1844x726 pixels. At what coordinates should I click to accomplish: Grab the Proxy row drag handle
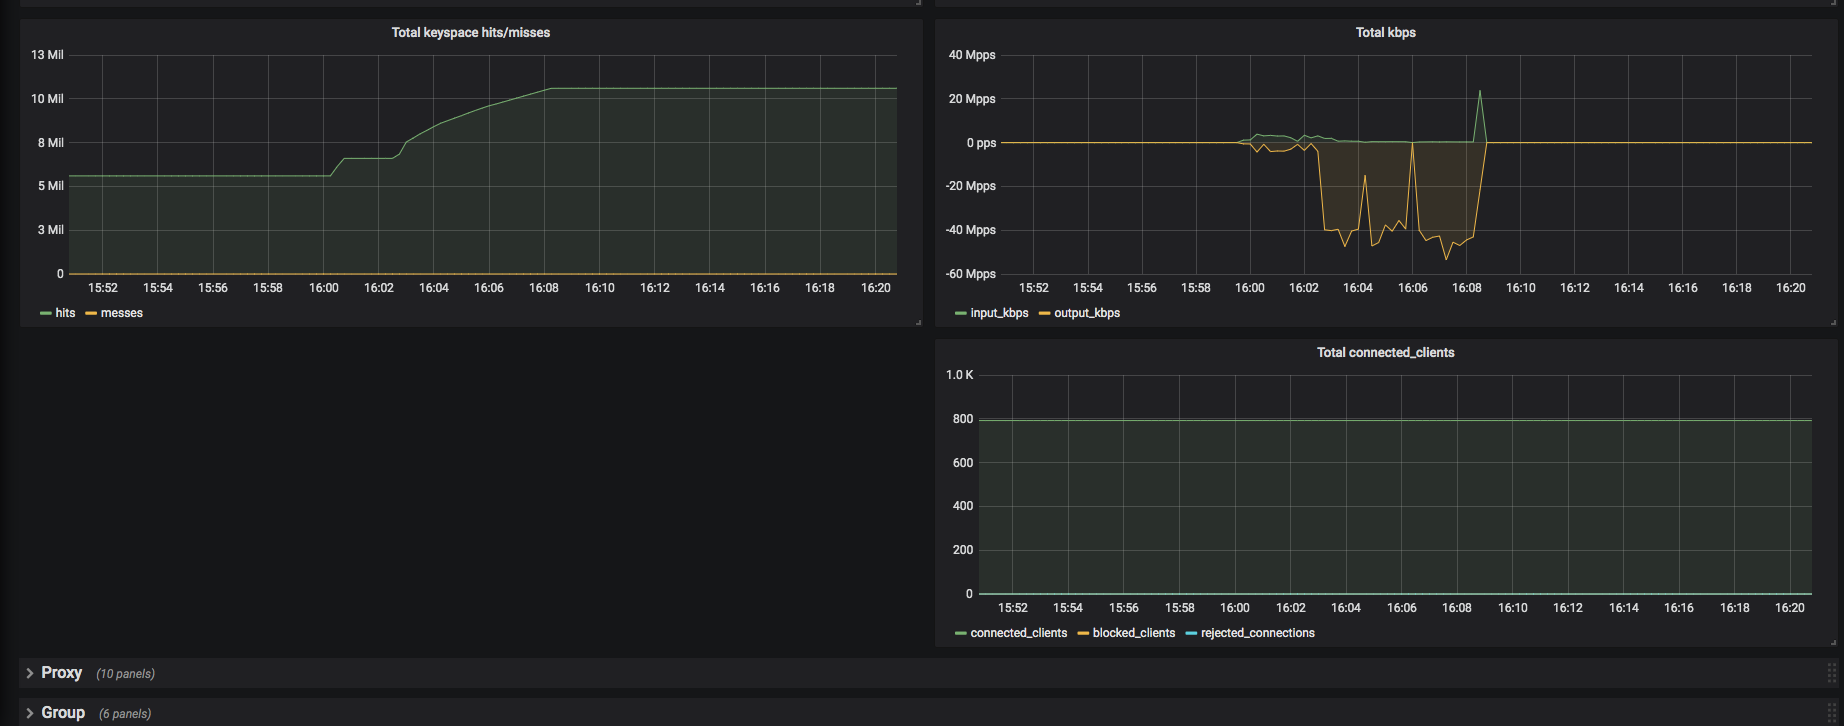click(1831, 673)
